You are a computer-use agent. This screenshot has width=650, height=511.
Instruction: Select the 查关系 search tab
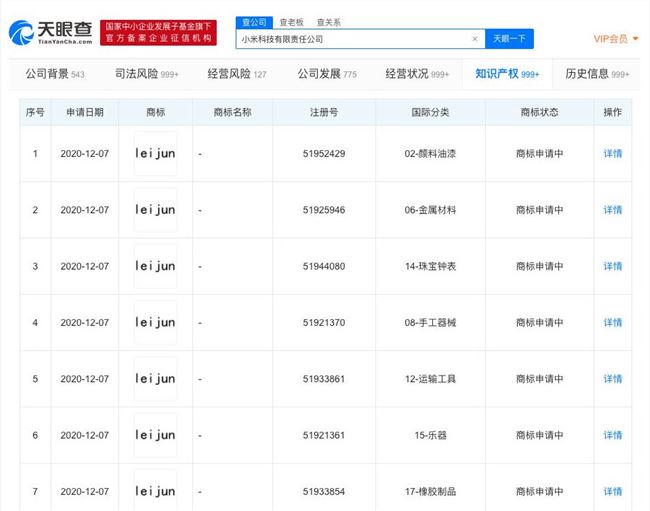tap(328, 22)
